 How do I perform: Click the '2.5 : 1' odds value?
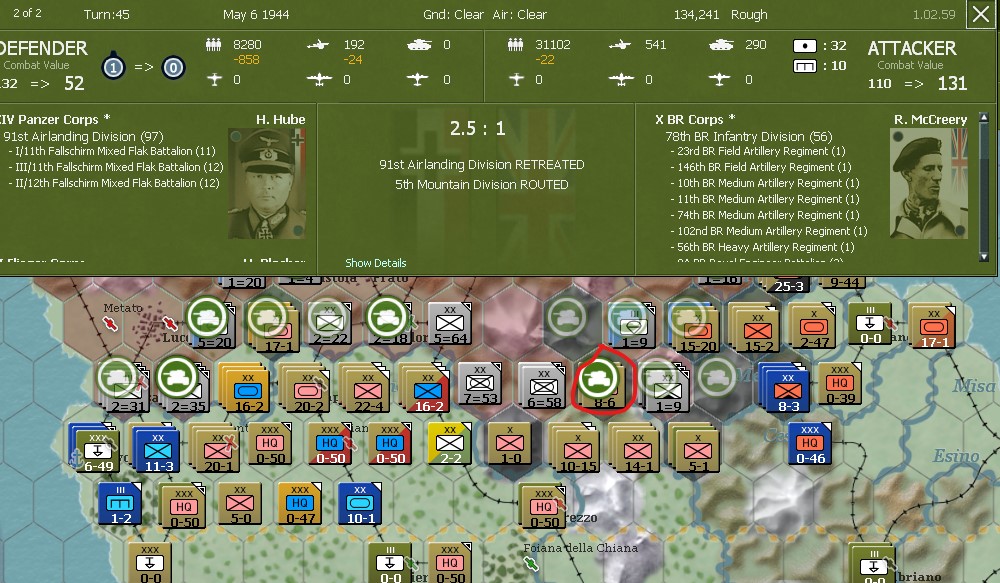pos(478,128)
